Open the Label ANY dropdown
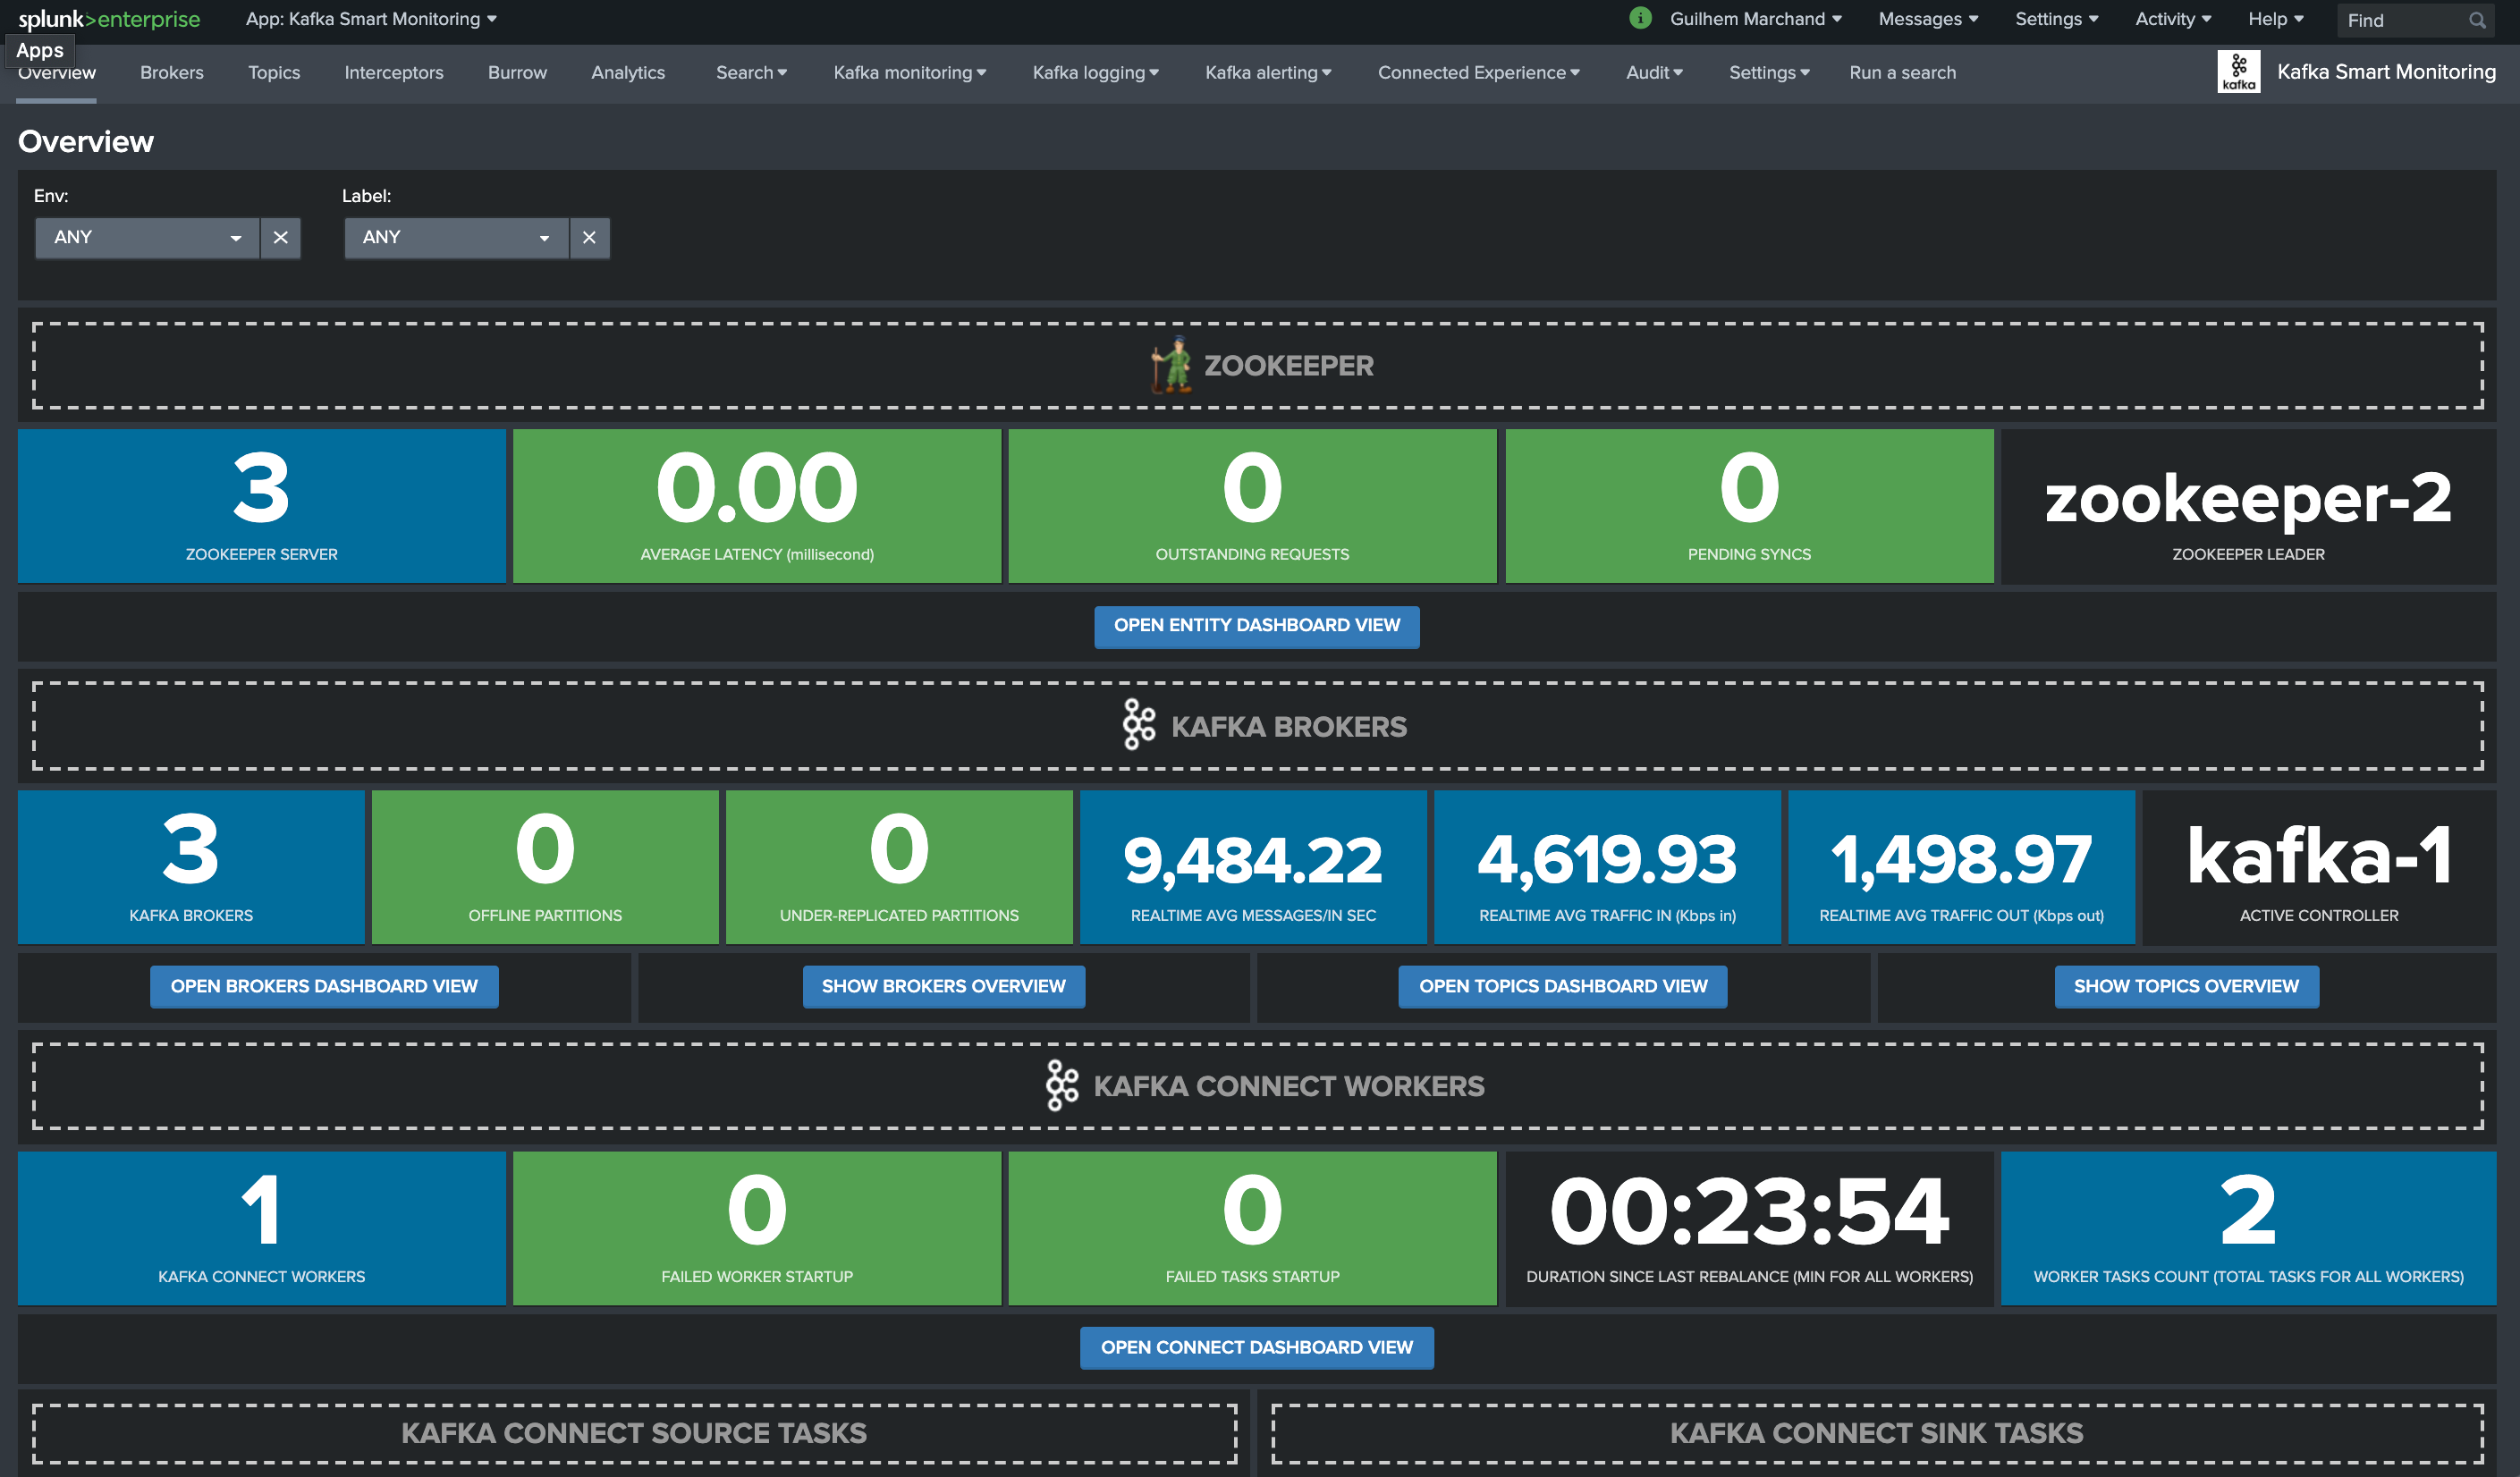Screen dimensions: 2520x1477 (456, 238)
